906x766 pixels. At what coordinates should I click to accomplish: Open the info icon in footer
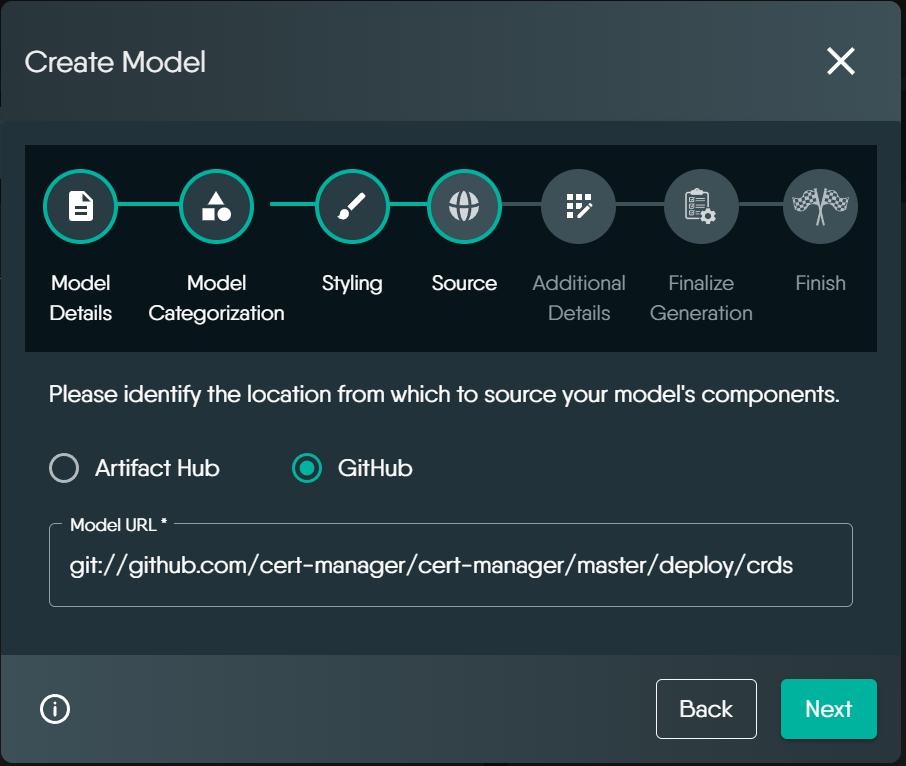55,709
